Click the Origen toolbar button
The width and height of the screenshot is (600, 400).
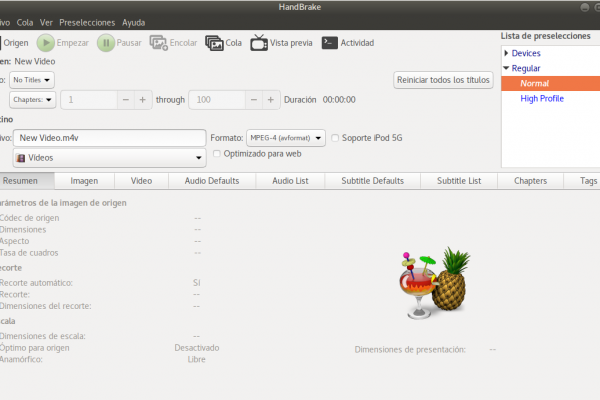pos(15,43)
